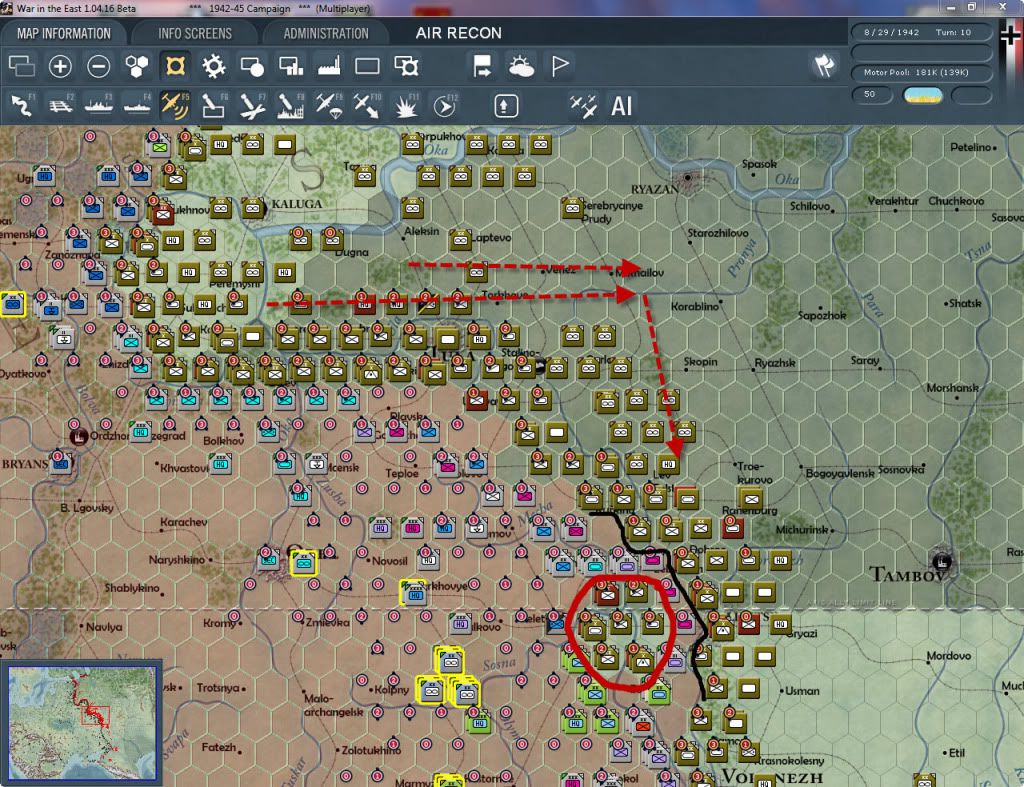Toggle the factory display icon
The height and width of the screenshot is (787, 1024).
click(x=329, y=66)
